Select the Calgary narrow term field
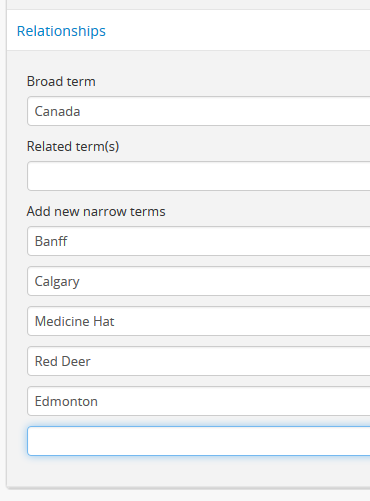The width and height of the screenshot is (370, 501). 199,281
